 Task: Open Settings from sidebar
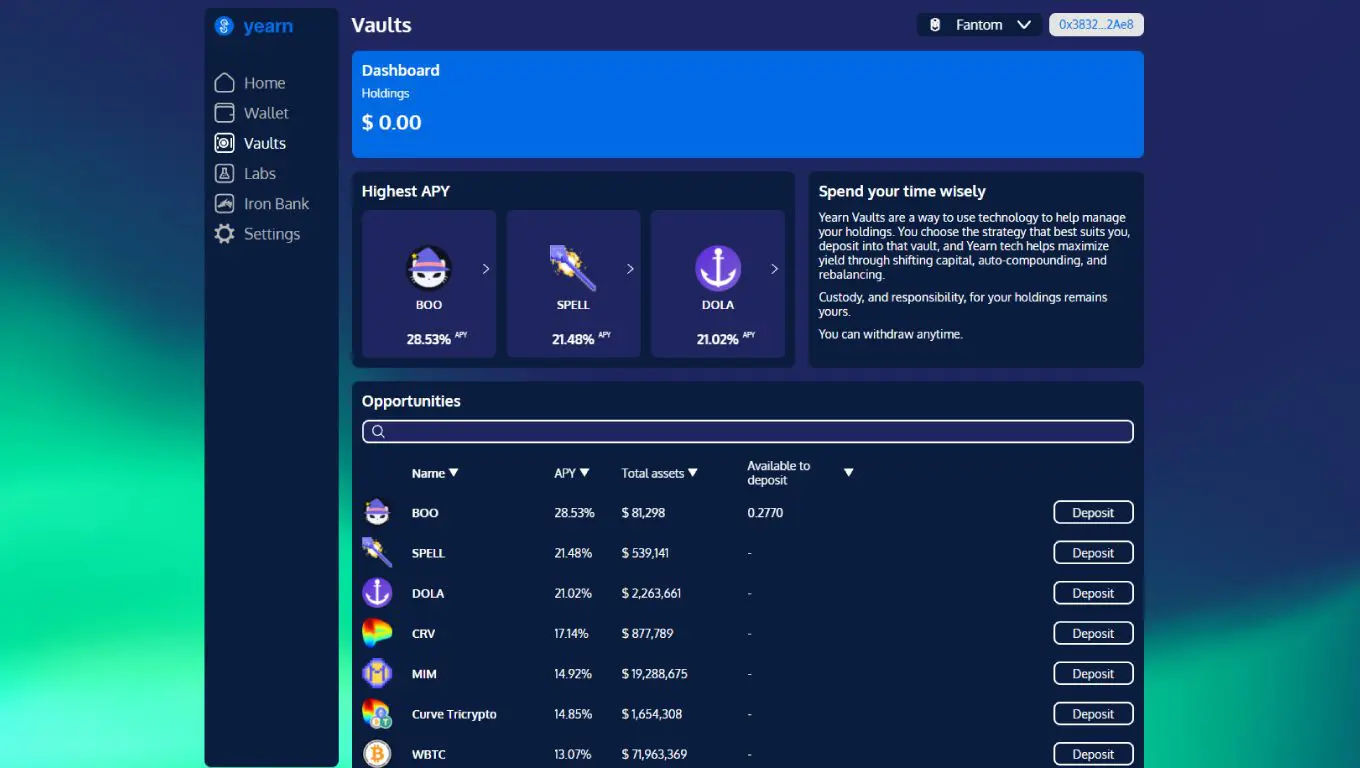[x=272, y=234]
